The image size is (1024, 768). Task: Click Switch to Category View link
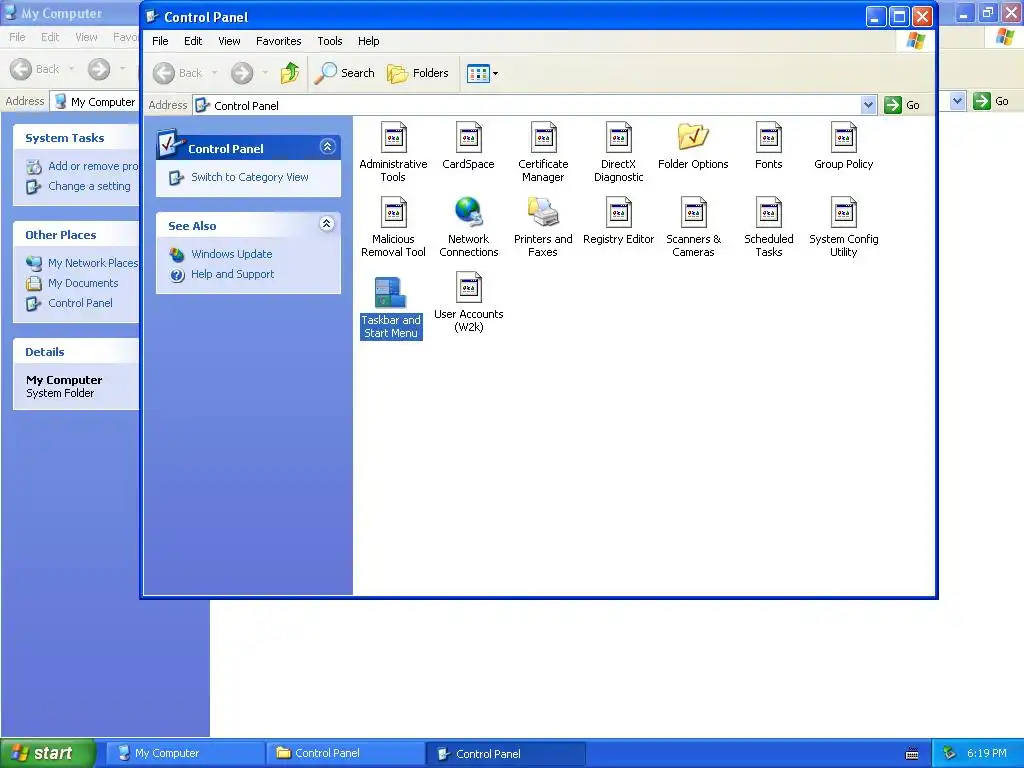pyautogui.click(x=249, y=177)
